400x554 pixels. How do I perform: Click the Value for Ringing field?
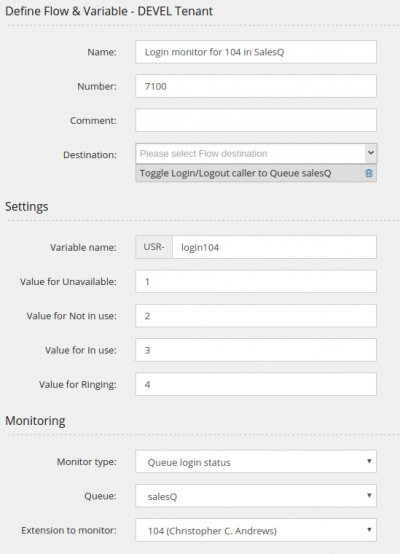256,384
